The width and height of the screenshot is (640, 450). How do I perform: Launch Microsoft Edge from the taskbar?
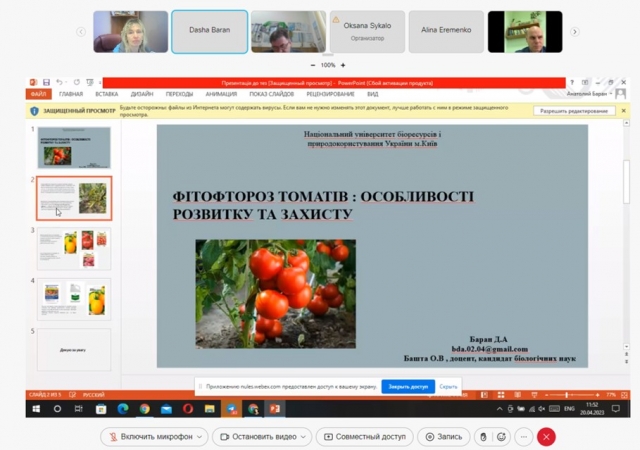click(x=123, y=409)
